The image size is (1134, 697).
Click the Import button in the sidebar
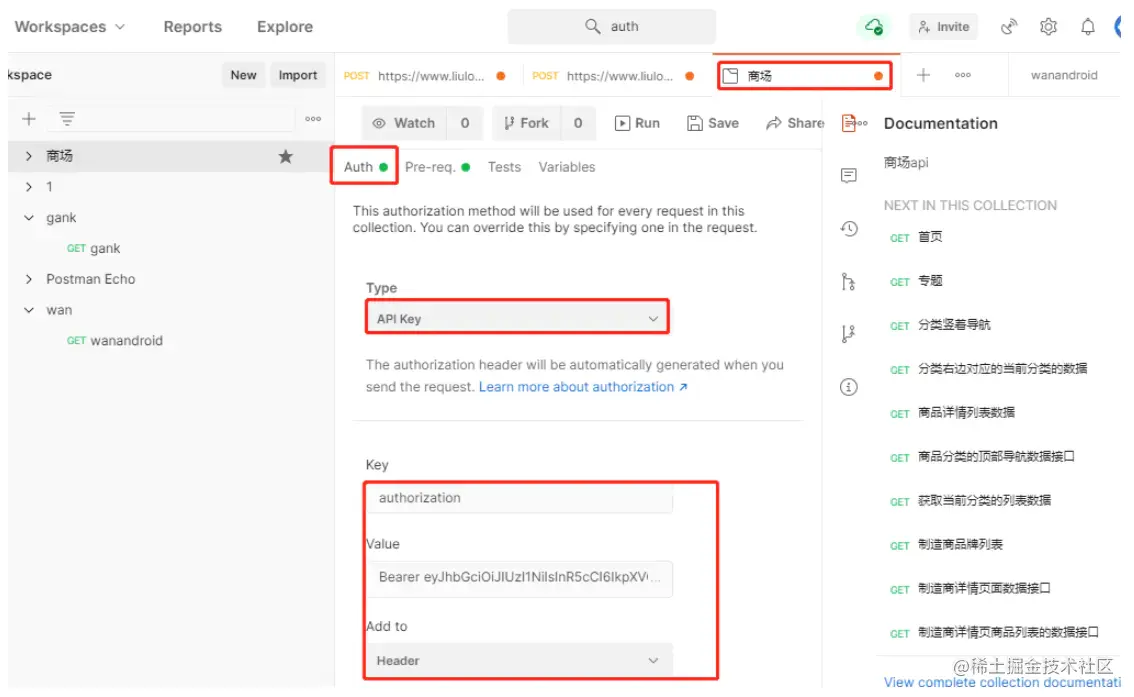297,75
